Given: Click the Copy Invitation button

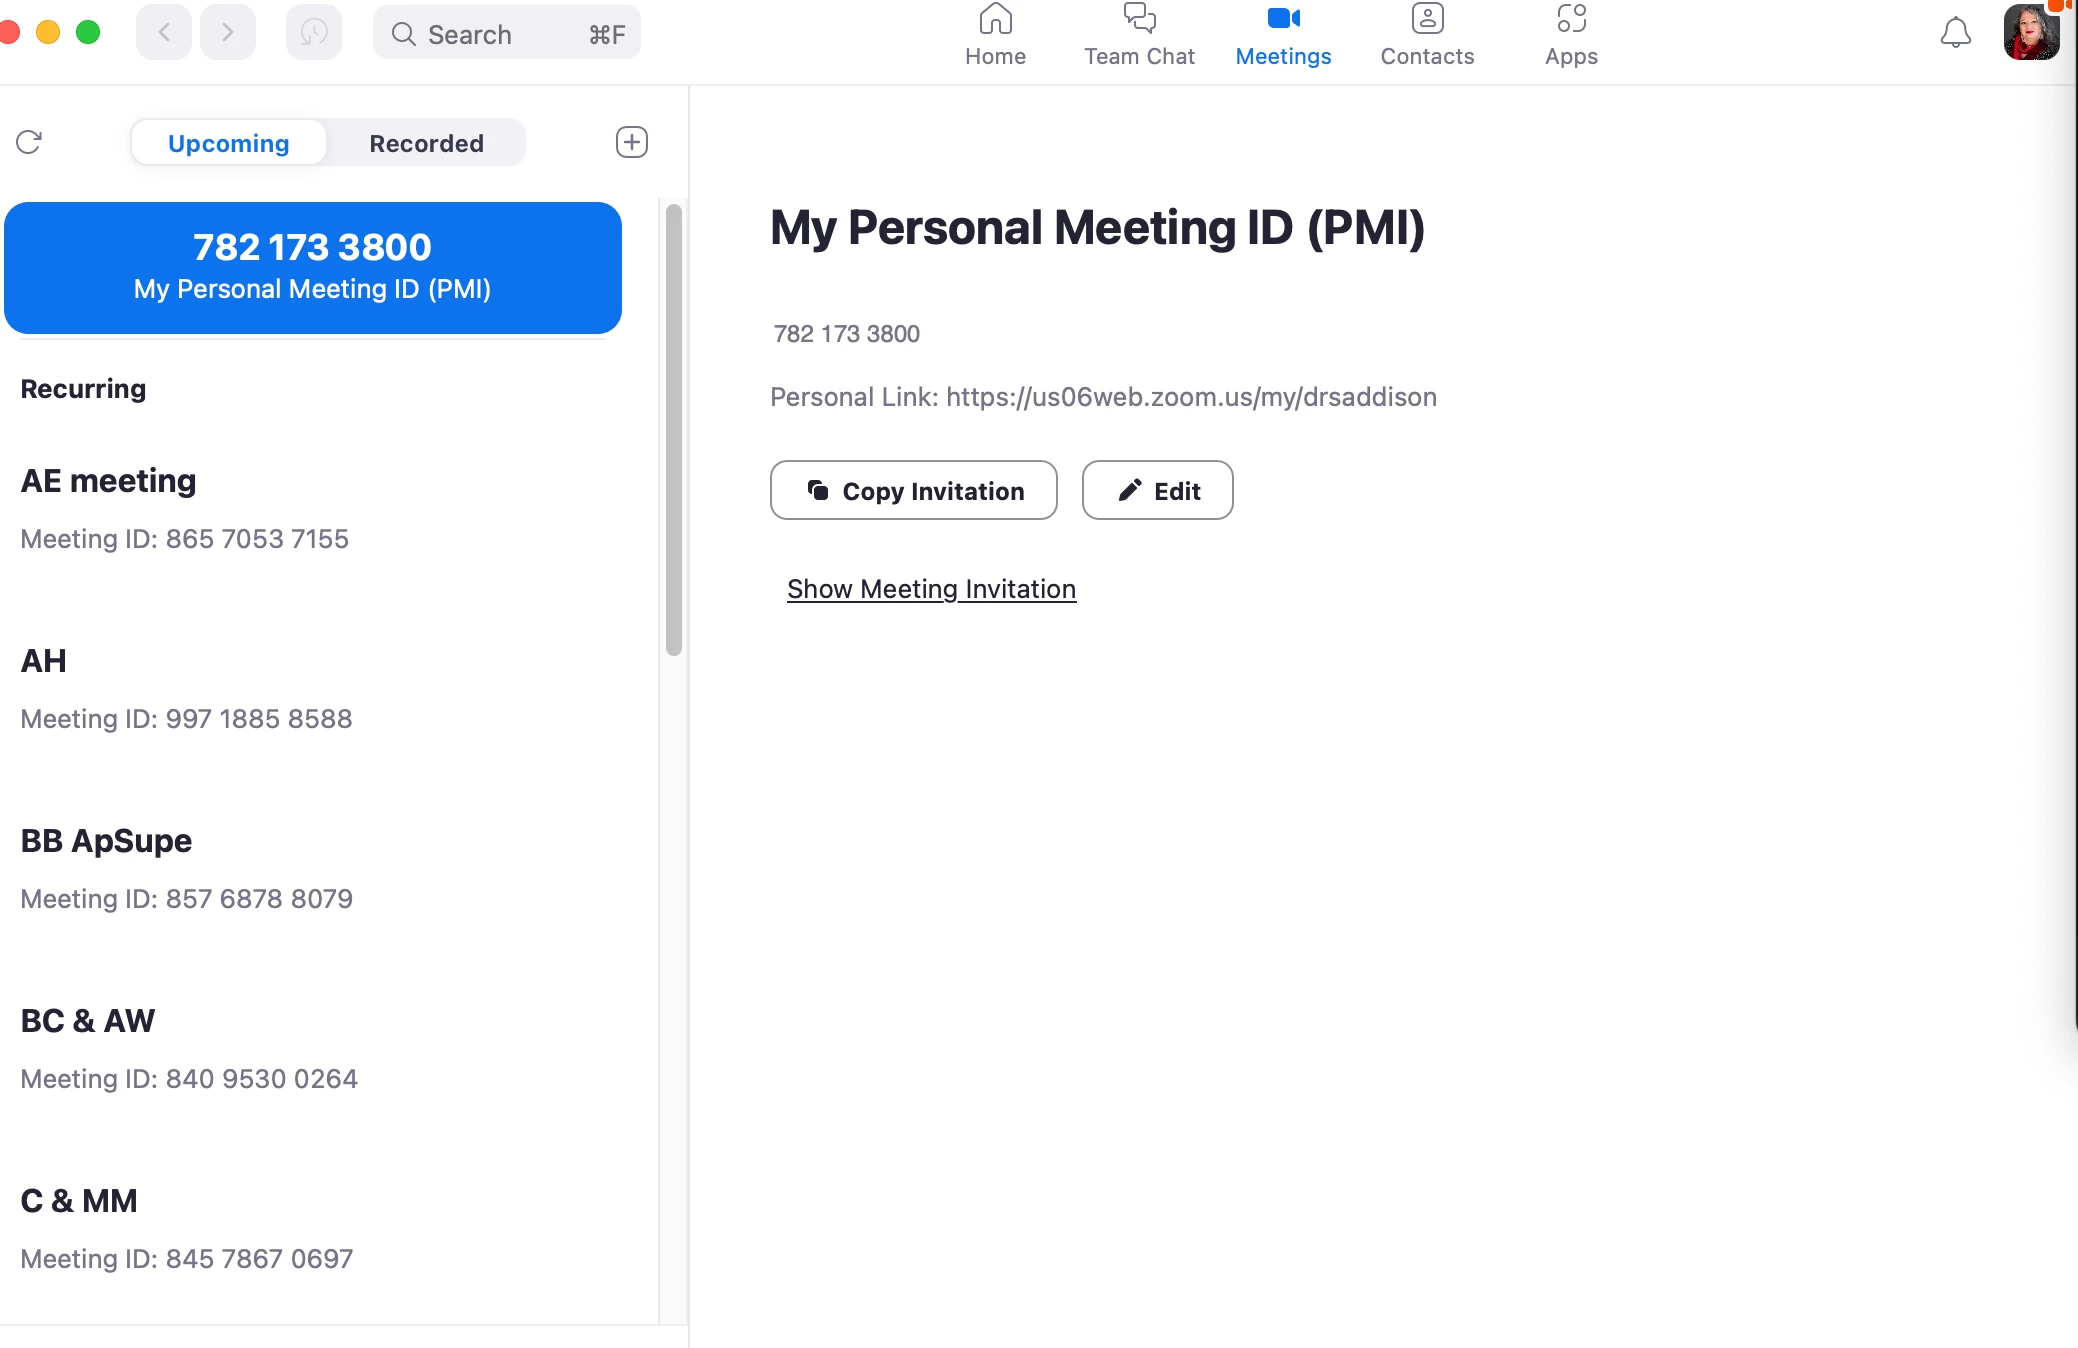Looking at the screenshot, I should 913,490.
